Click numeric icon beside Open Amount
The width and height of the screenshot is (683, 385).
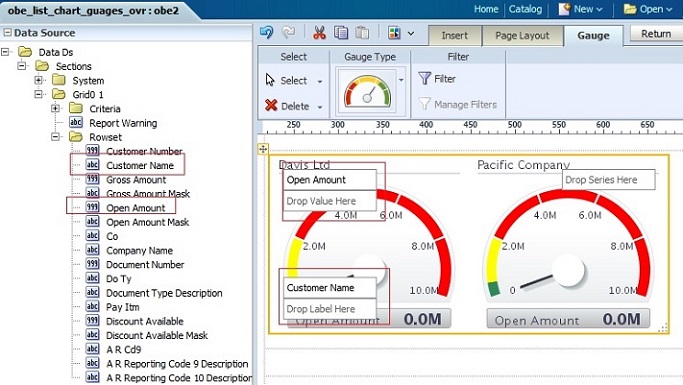[92, 207]
